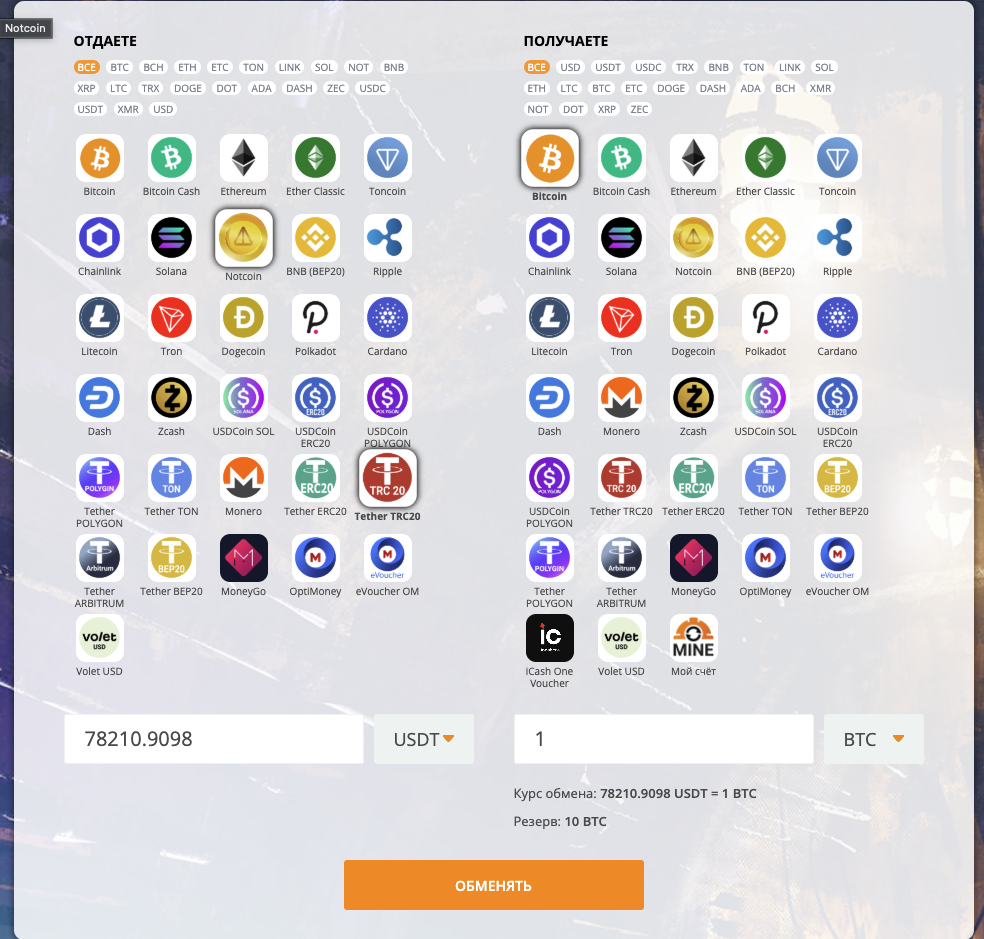984x939 pixels.
Task: Focus the give amount field 78210.9098
Action: coord(214,739)
